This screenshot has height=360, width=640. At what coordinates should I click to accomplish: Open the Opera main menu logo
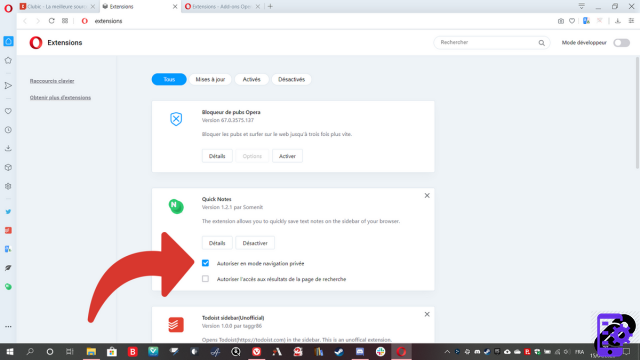click(8, 8)
